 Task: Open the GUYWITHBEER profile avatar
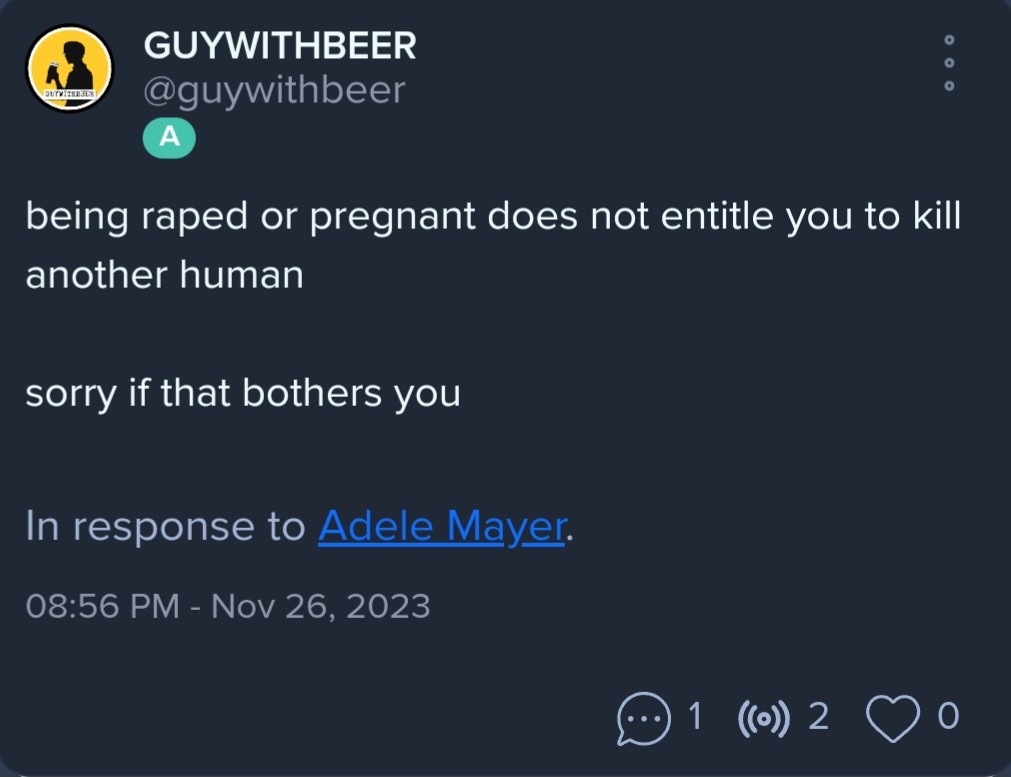point(69,68)
